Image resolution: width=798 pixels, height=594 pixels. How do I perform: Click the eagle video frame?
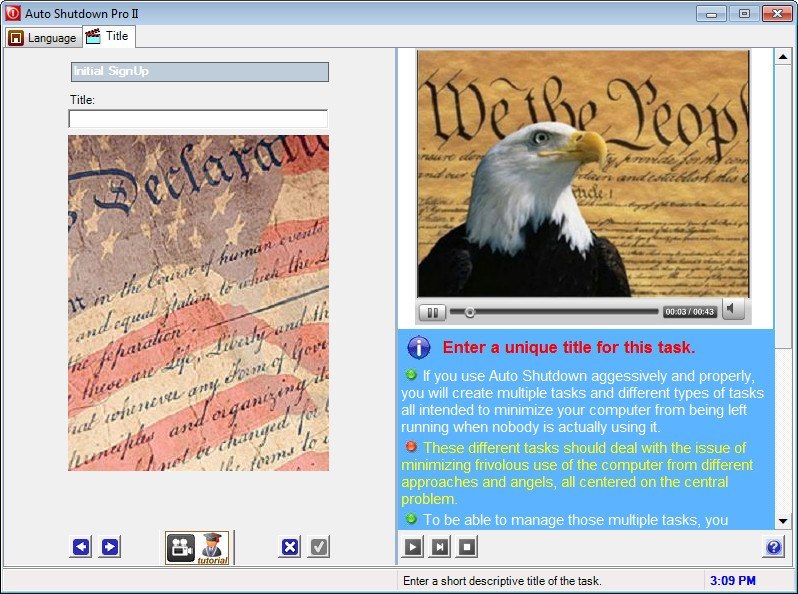(583, 173)
